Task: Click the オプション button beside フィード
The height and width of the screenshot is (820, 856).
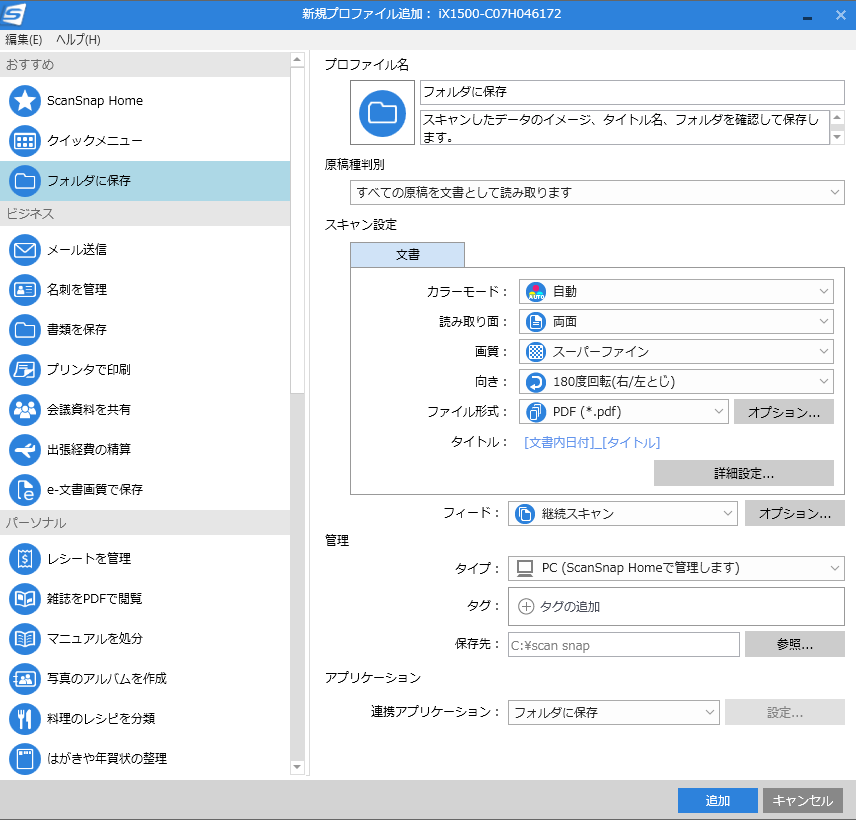Action: pos(795,514)
